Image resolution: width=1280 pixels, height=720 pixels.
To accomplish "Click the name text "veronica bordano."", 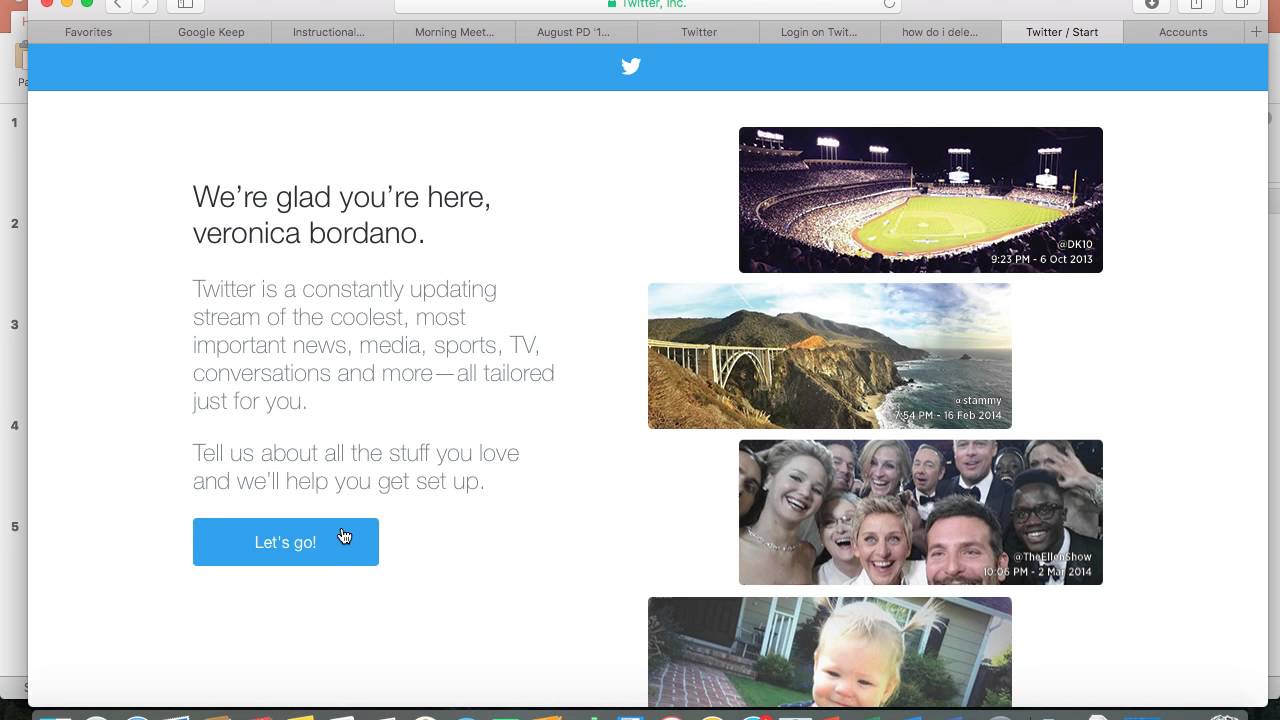I will 309,233.
